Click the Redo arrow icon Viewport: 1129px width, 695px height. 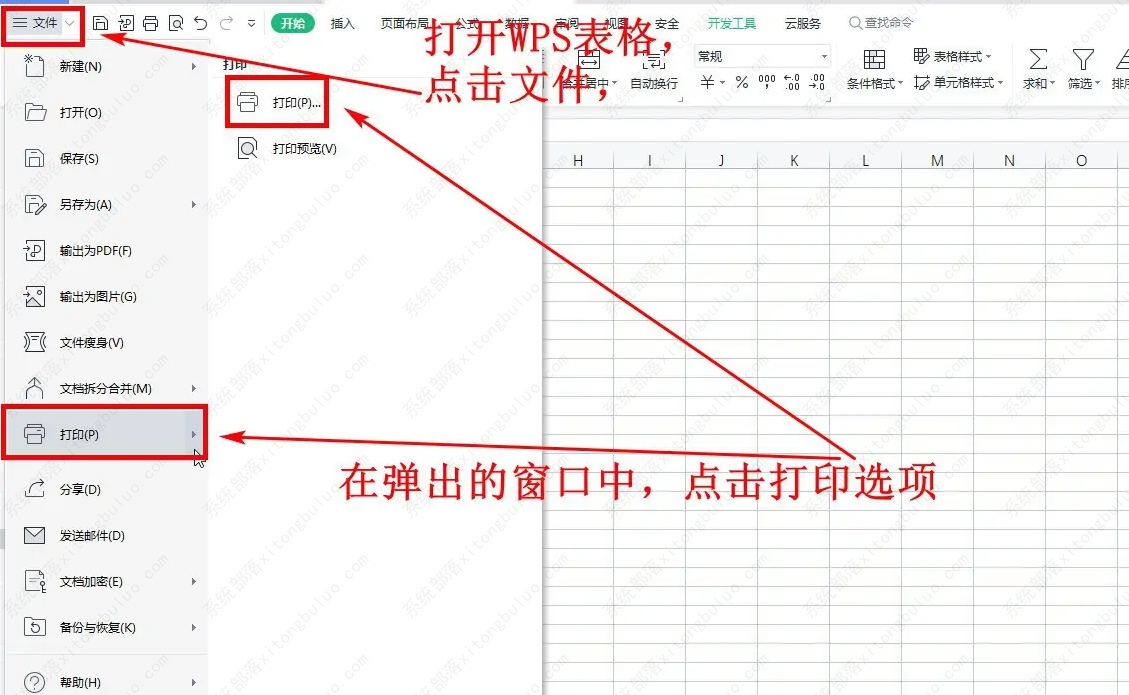[228, 23]
